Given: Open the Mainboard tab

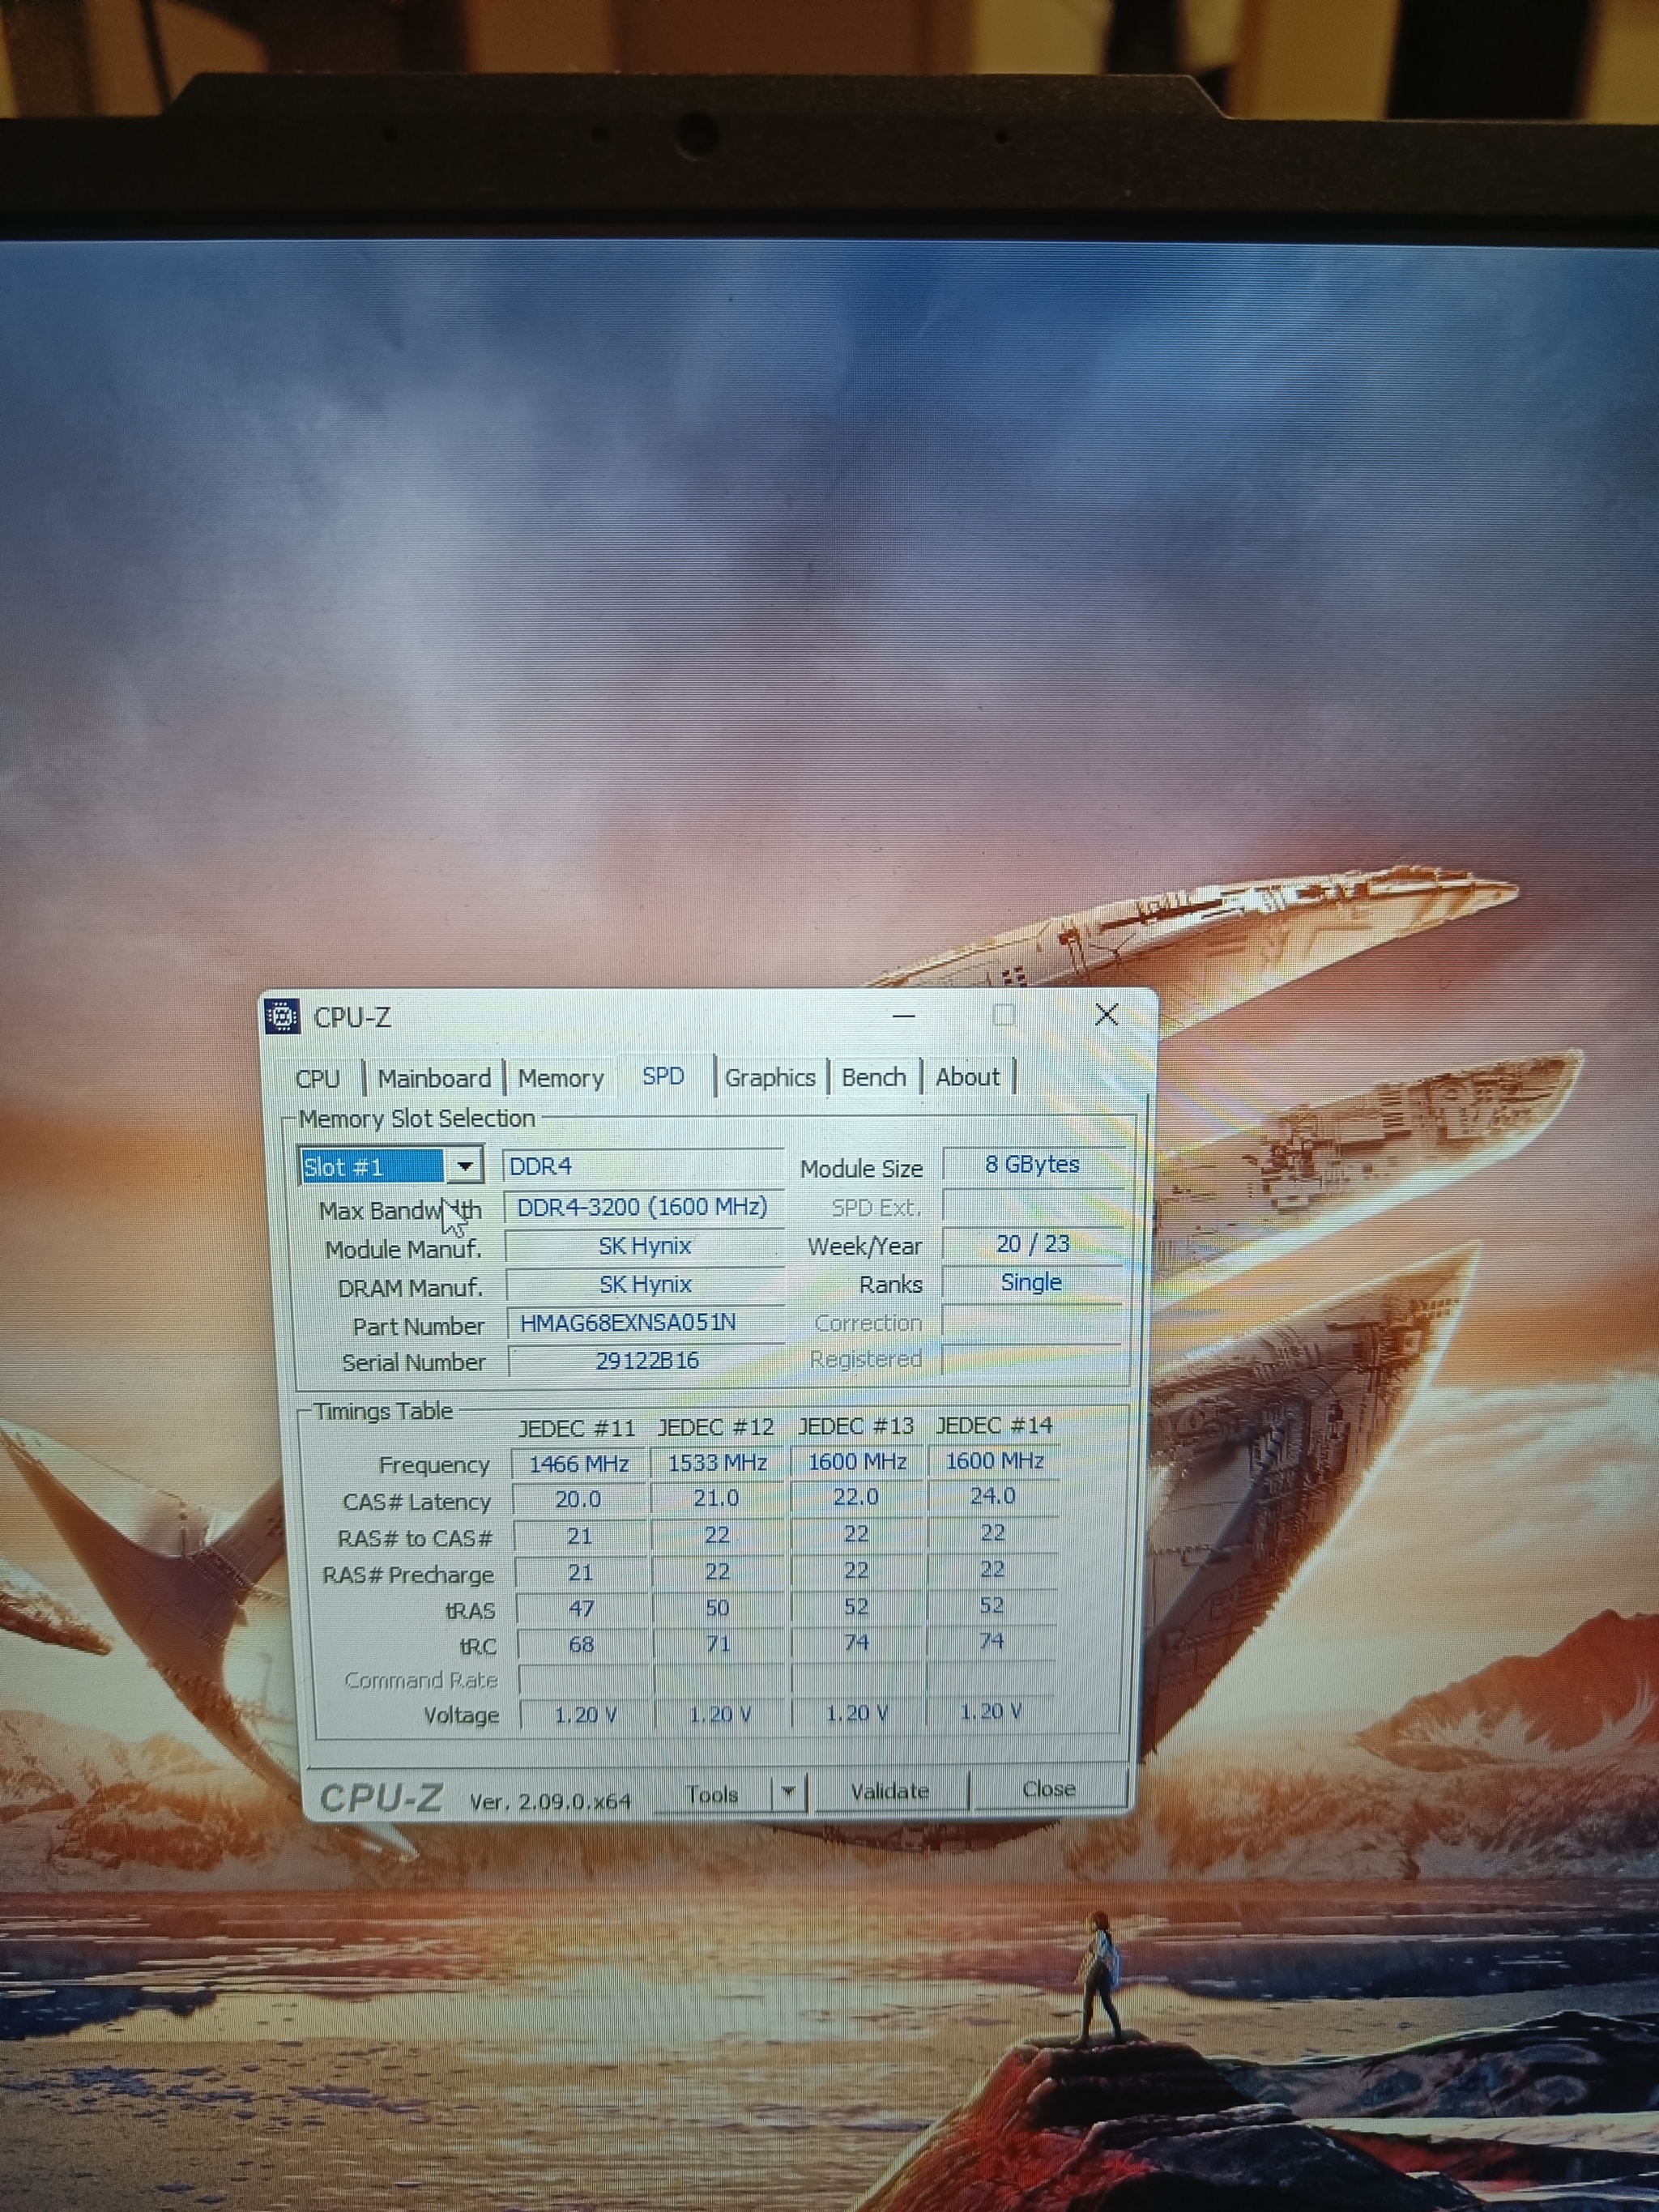Looking at the screenshot, I should (434, 1079).
